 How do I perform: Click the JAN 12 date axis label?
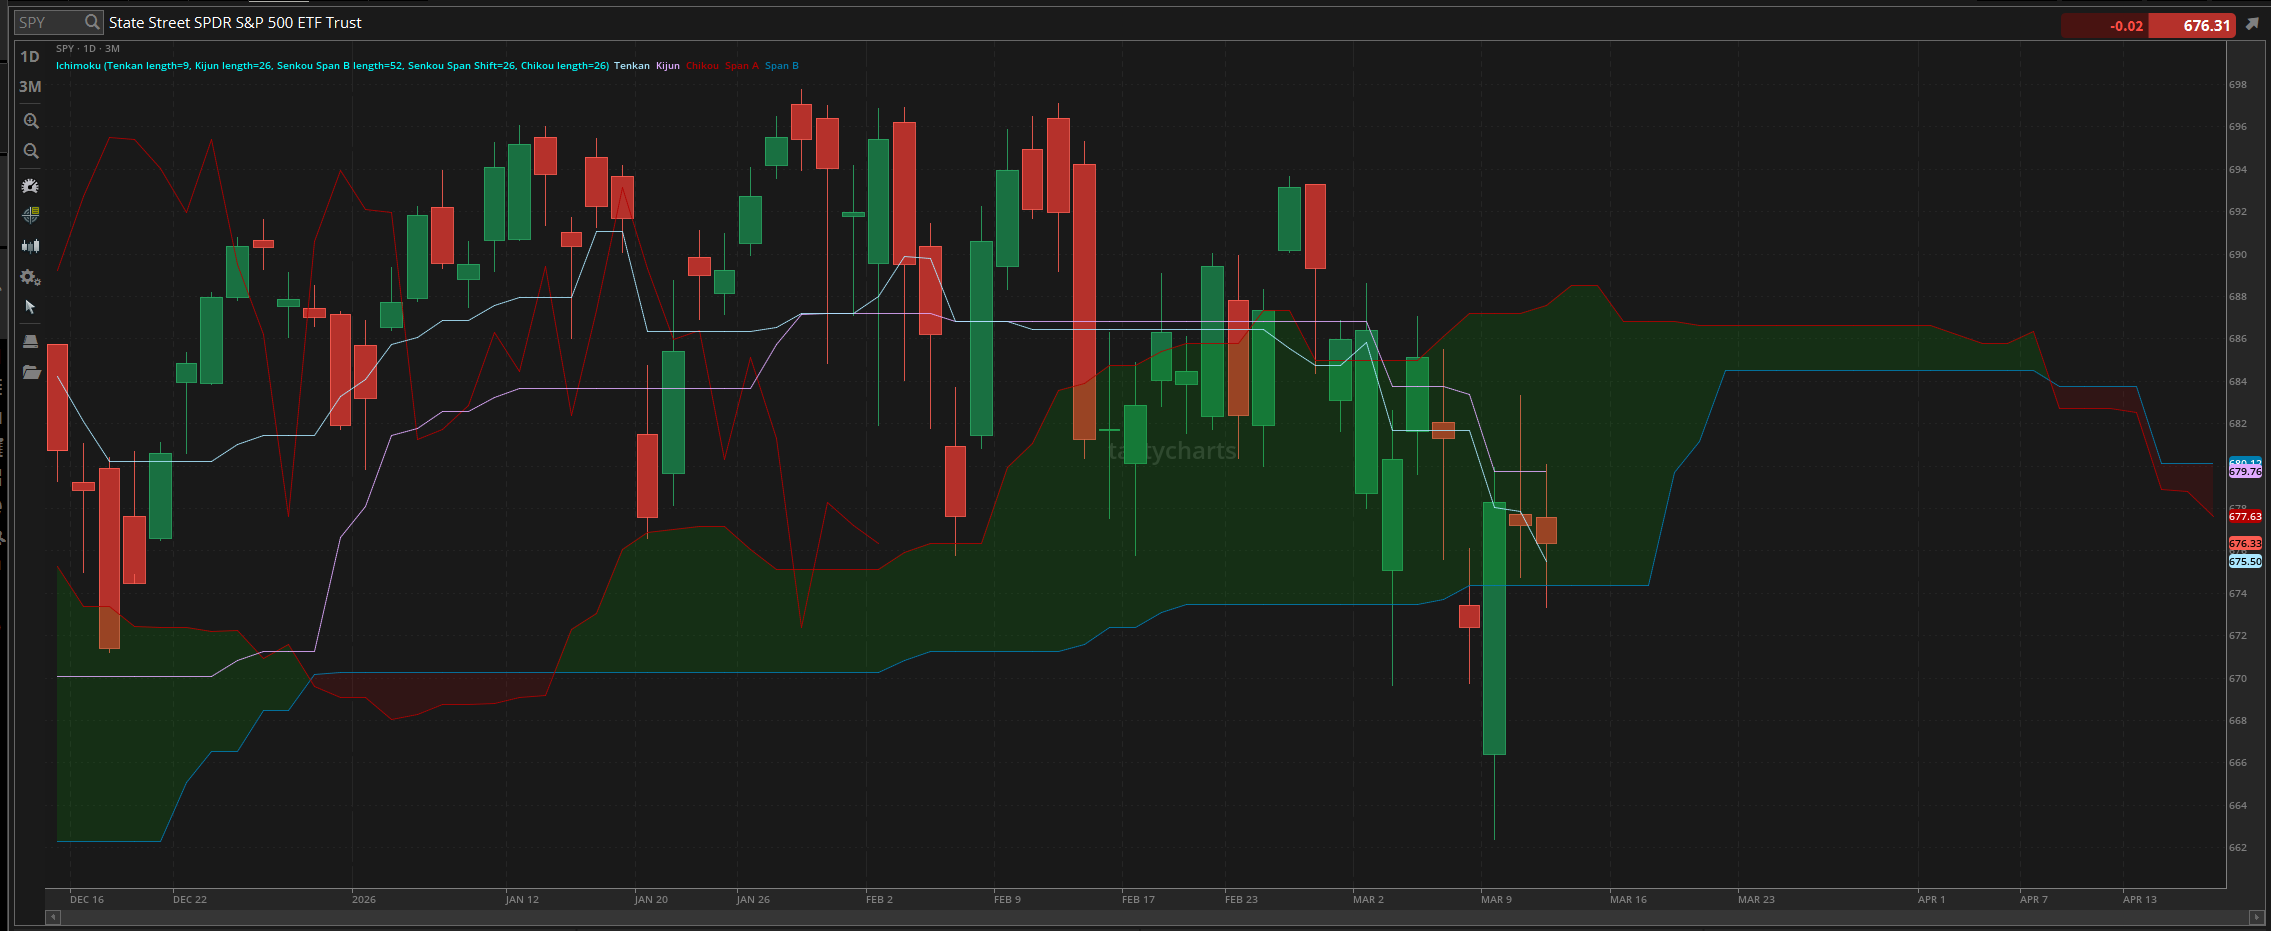coord(522,900)
